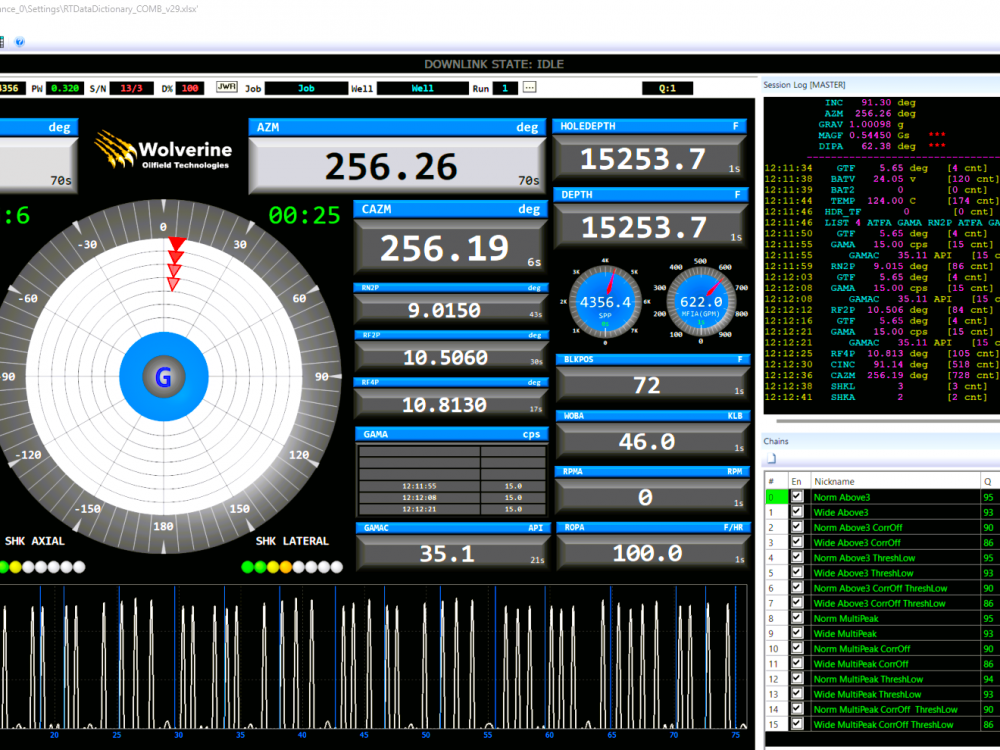
Task: Click the WOBA 46.0 value
Action: coord(652,441)
